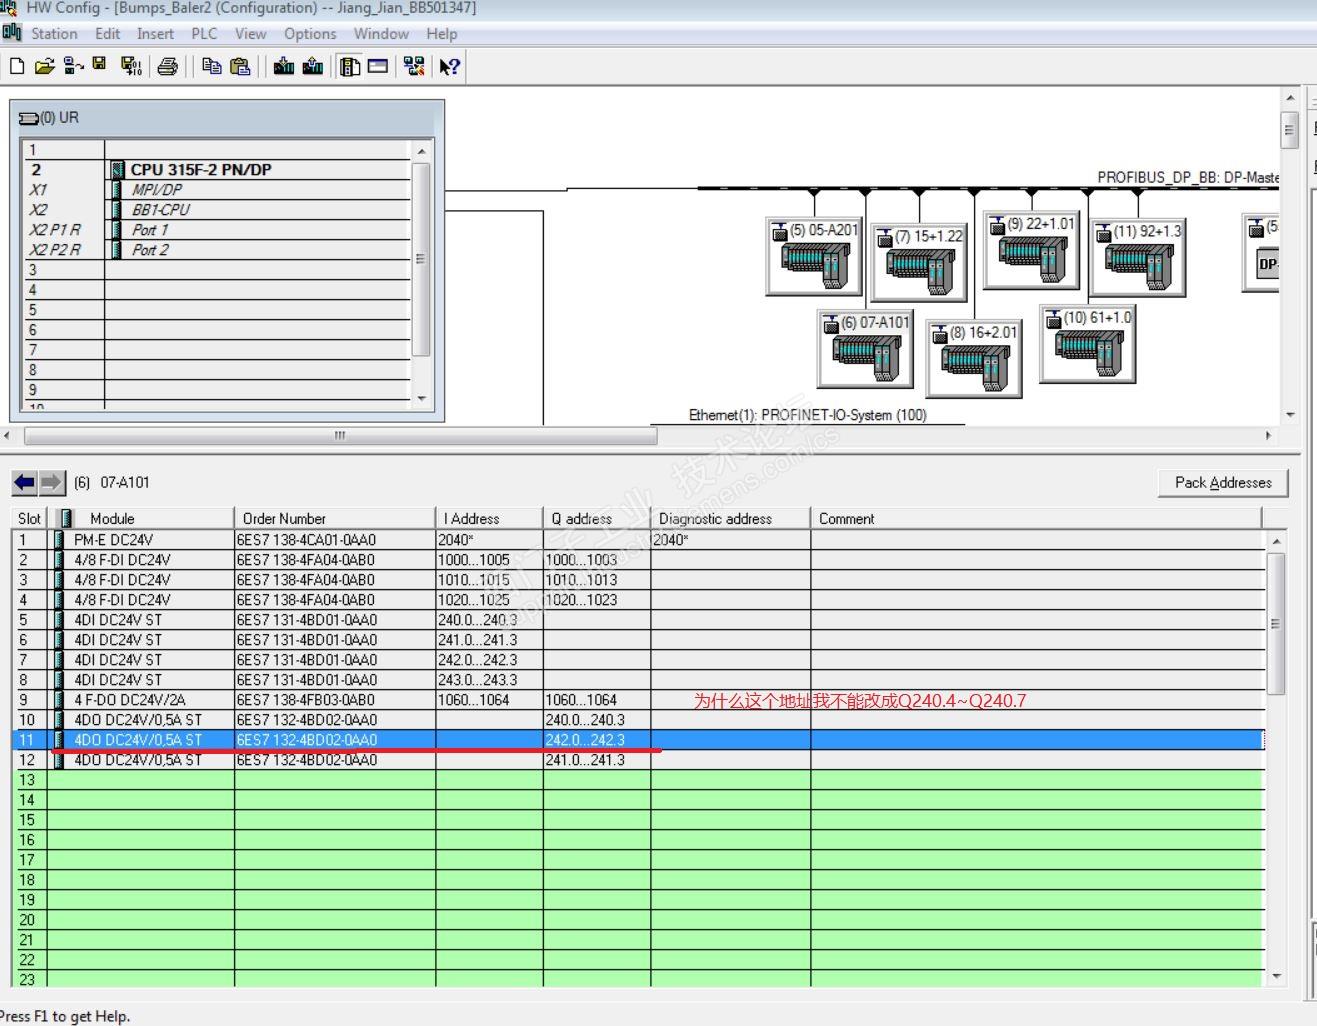Click the forward arrow above the module table

point(52,483)
